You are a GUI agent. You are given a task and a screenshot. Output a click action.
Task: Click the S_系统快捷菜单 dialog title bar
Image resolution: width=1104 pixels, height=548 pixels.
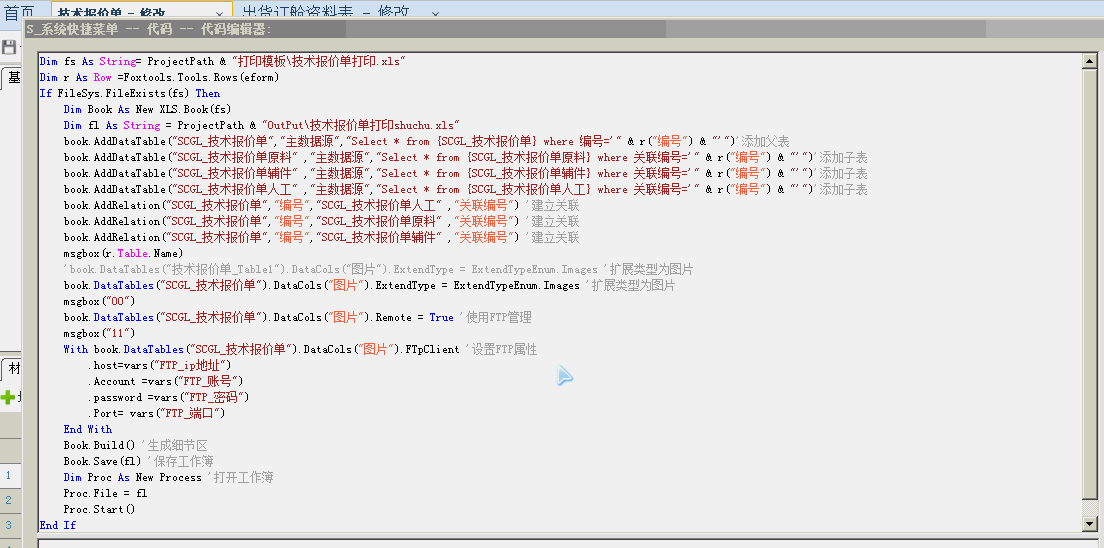(563, 29)
